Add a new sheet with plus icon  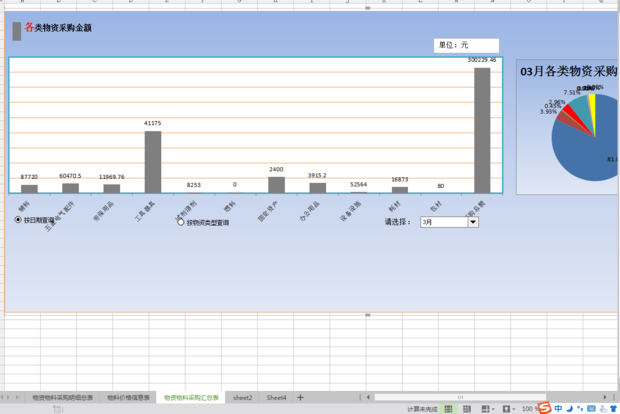pyautogui.click(x=300, y=397)
